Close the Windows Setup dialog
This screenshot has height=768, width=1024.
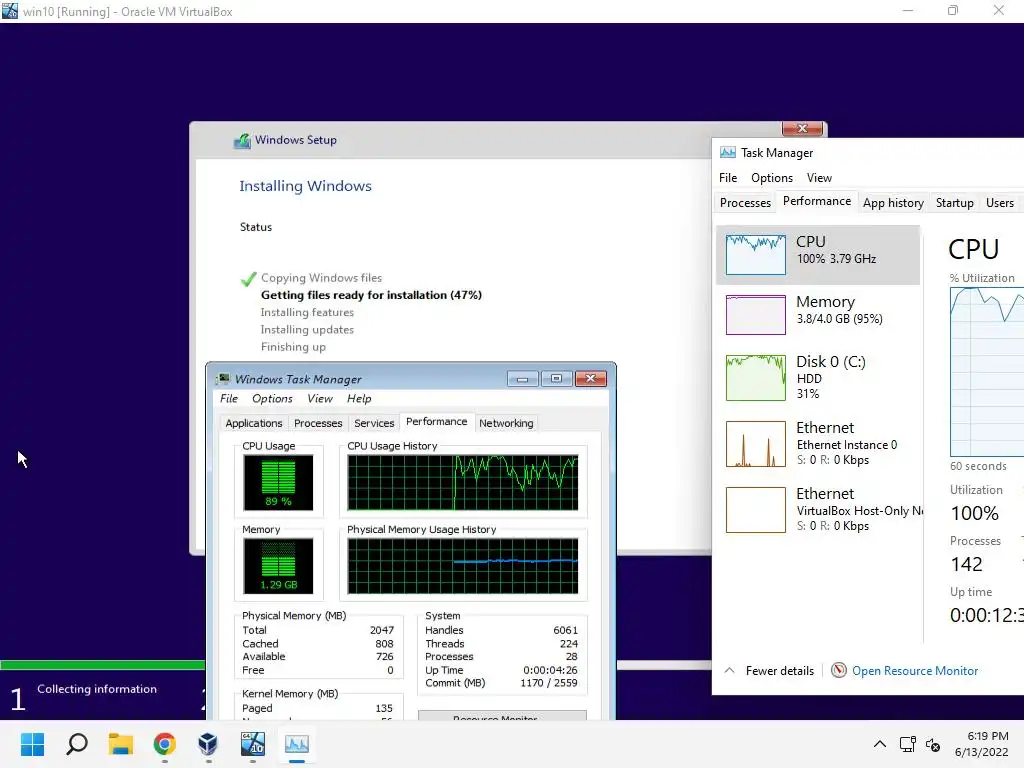pyautogui.click(x=802, y=128)
